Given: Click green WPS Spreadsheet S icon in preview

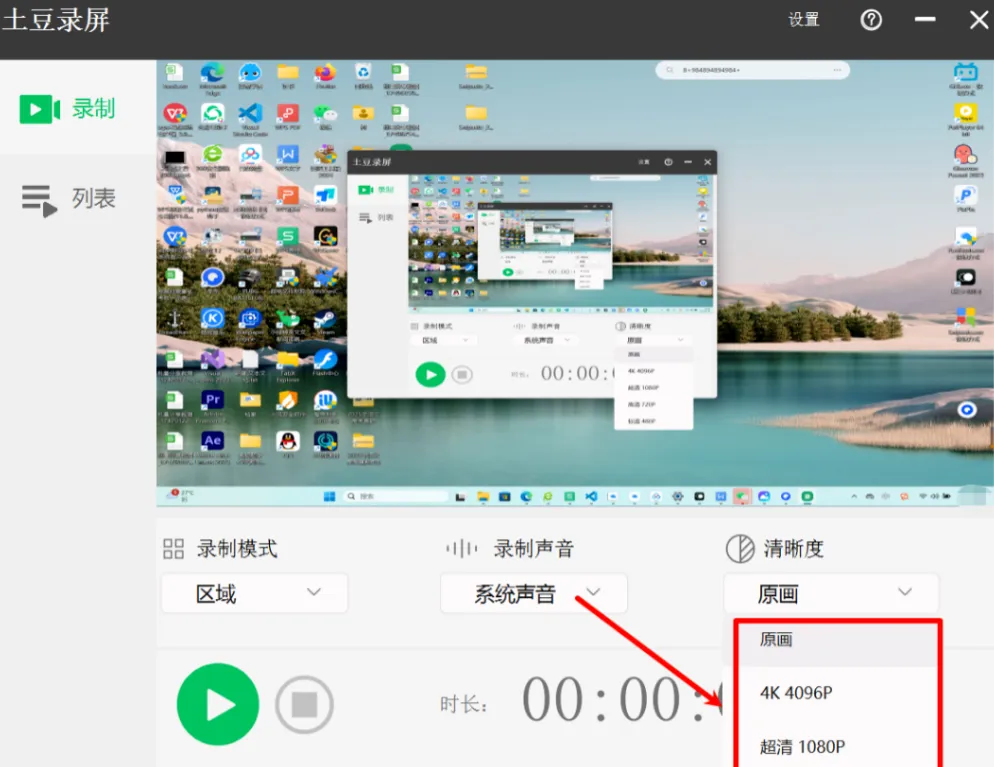Looking at the screenshot, I should click(288, 236).
